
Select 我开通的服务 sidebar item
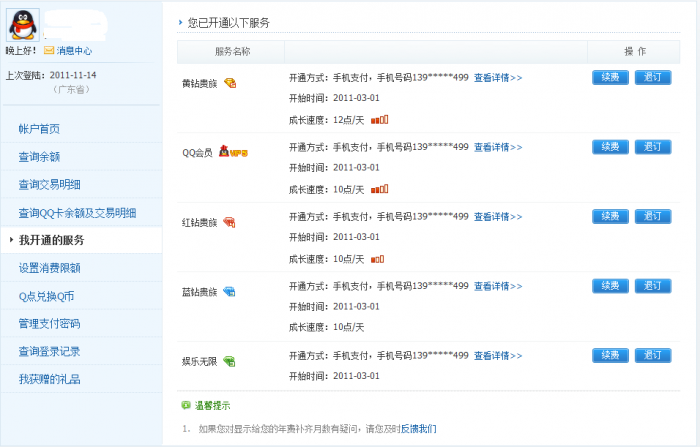tap(51, 240)
